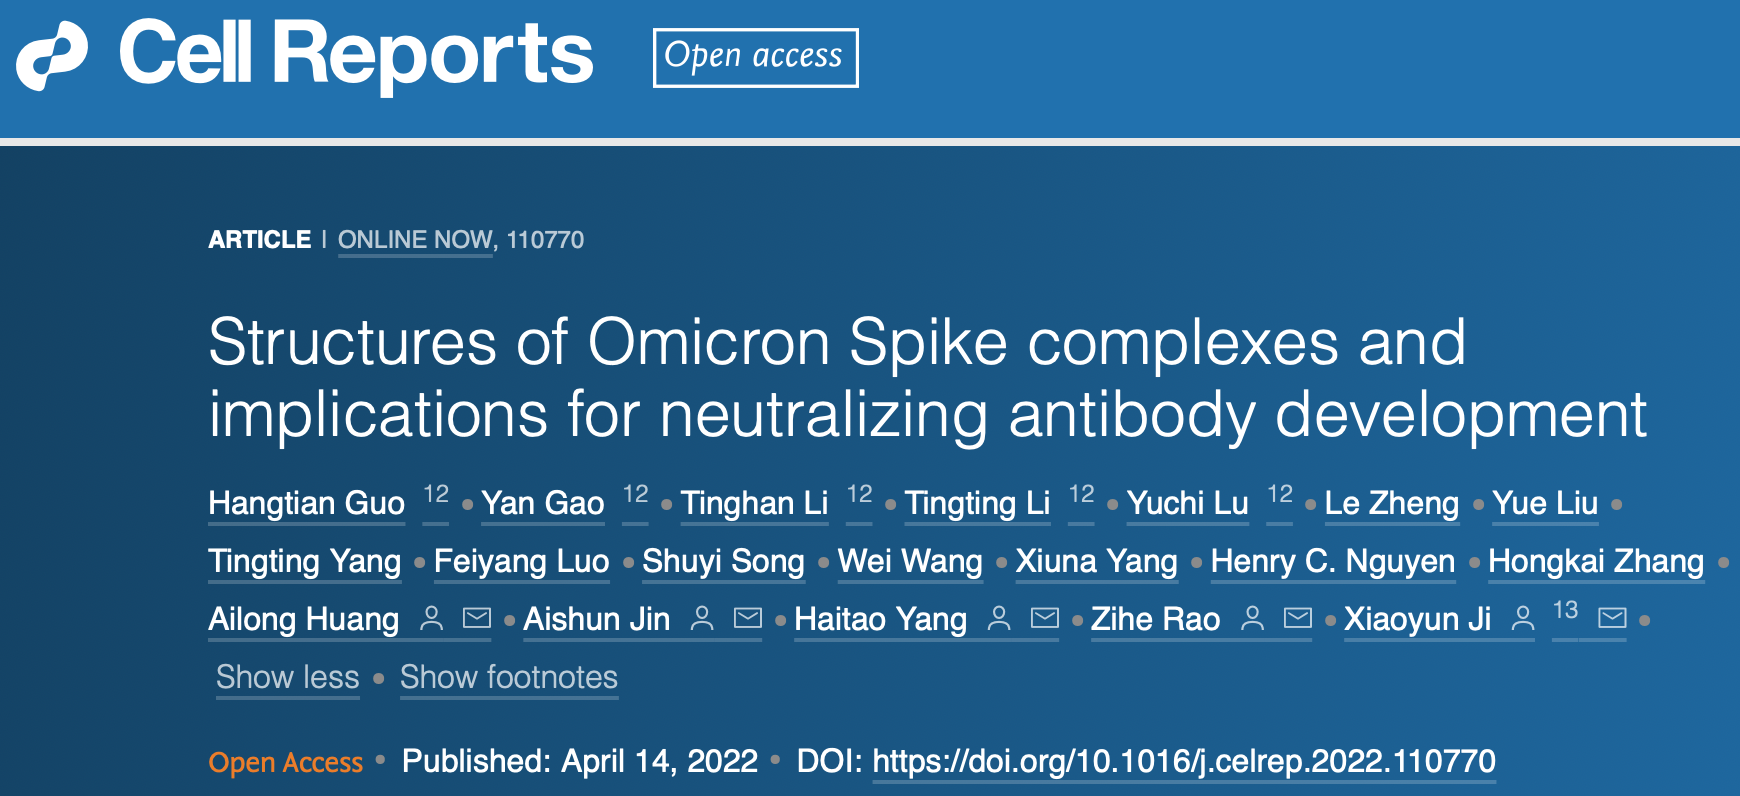Click the Cell Reports logo icon

point(52,57)
